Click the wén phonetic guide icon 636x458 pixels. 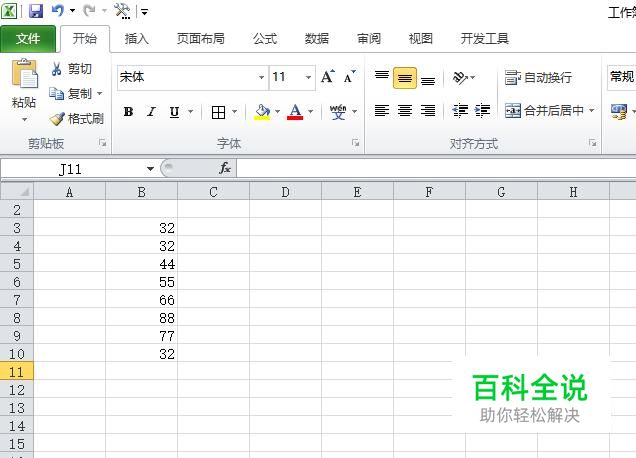click(x=337, y=112)
